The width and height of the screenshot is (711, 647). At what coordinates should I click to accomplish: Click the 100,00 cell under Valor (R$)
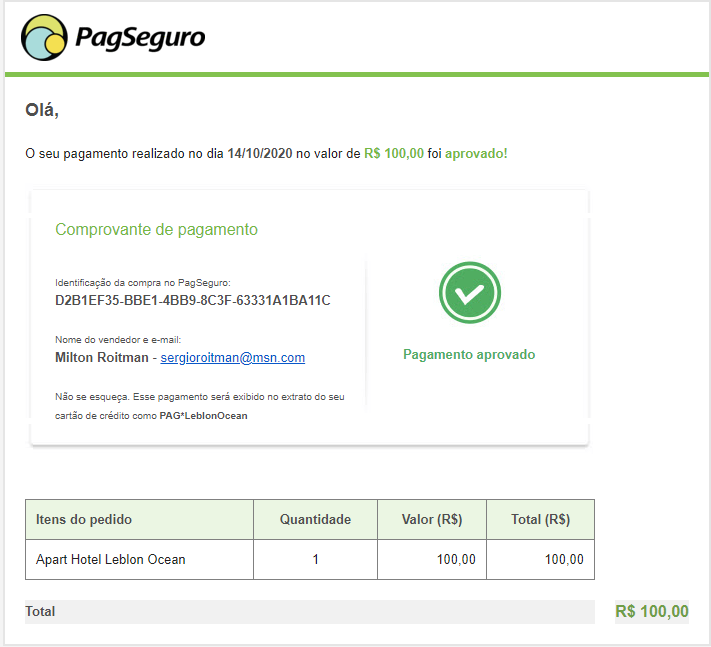432,559
